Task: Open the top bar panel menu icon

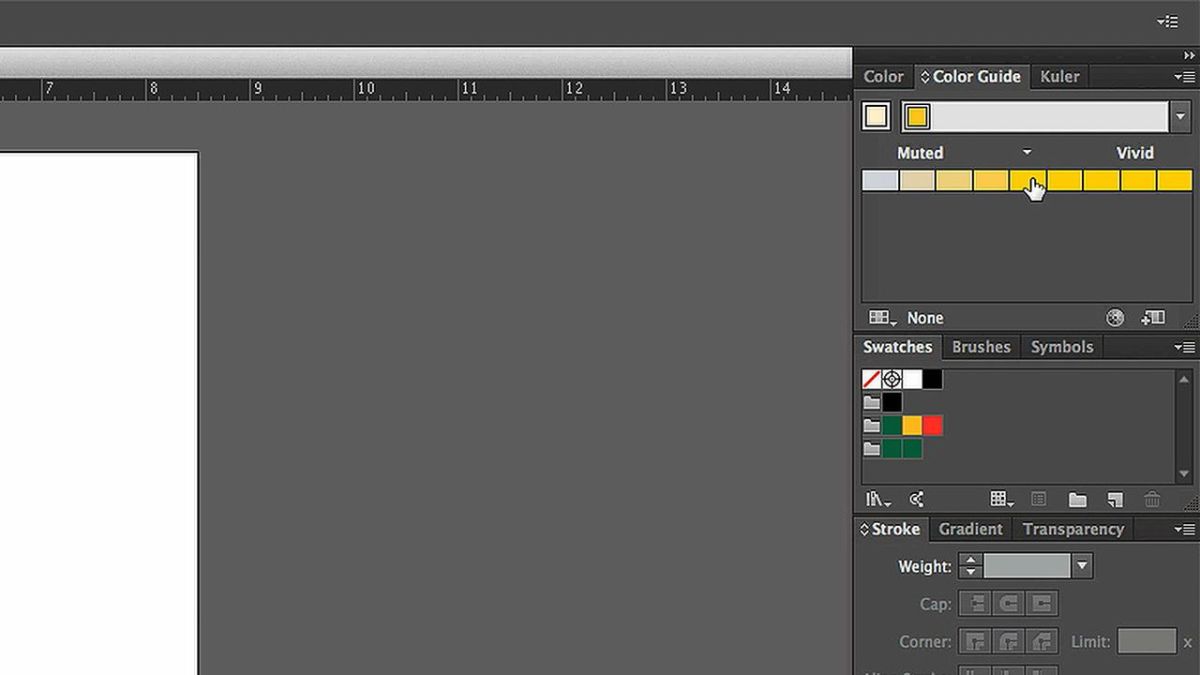Action: click(x=1167, y=21)
